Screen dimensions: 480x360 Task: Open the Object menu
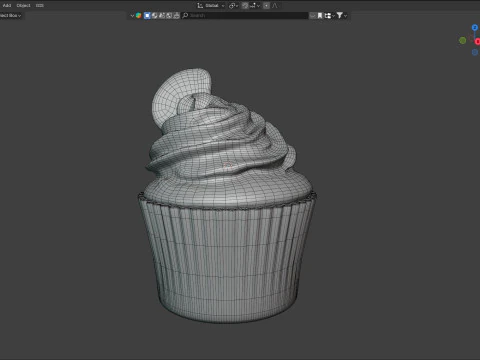point(23,5)
